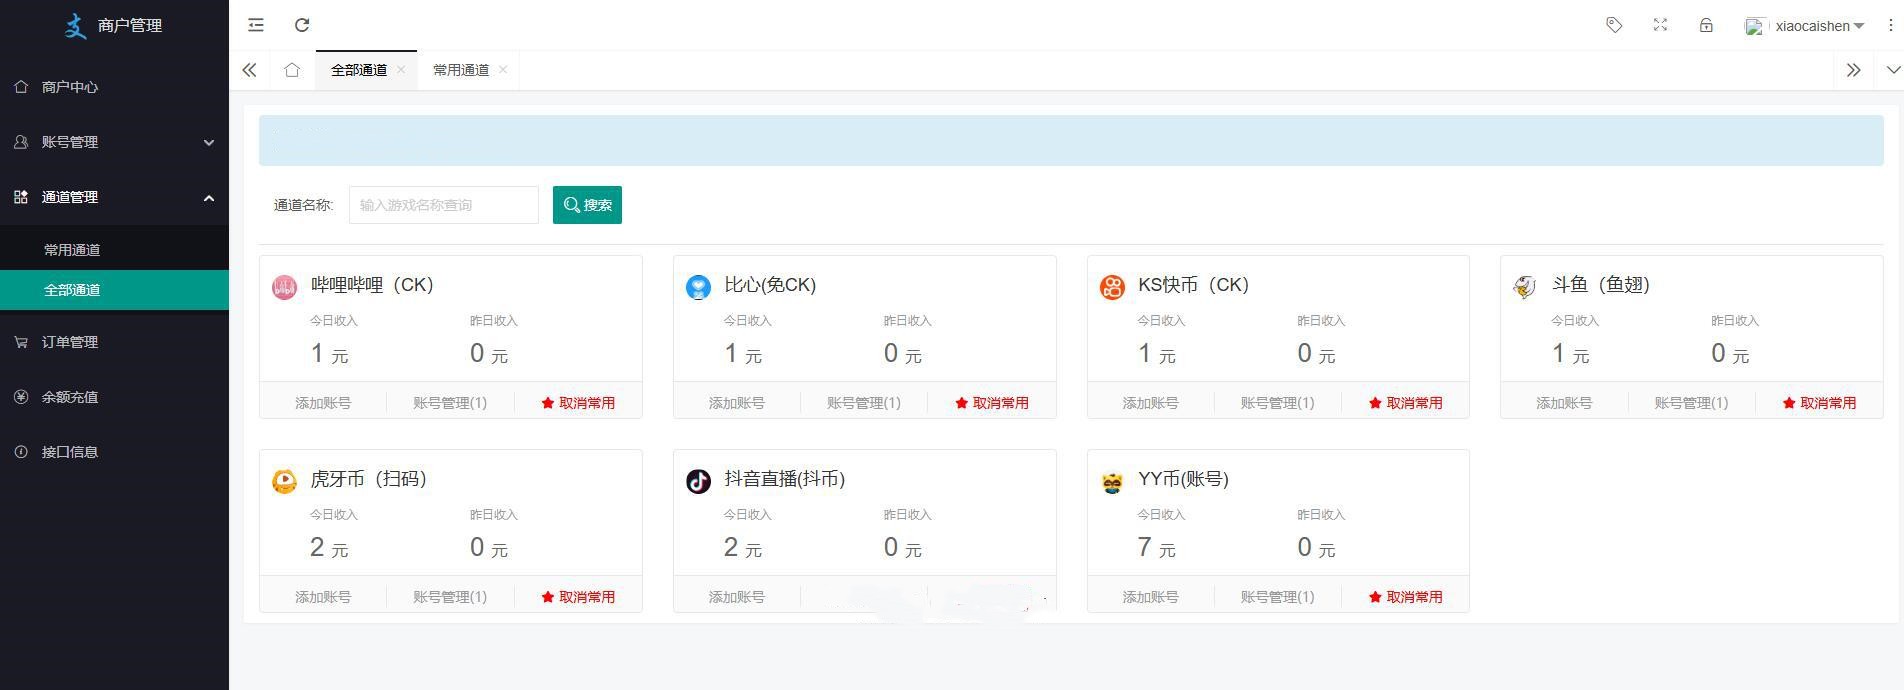This screenshot has height=690, width=1904.
Task: Go to home tab icon
Action: coord(292,70)
